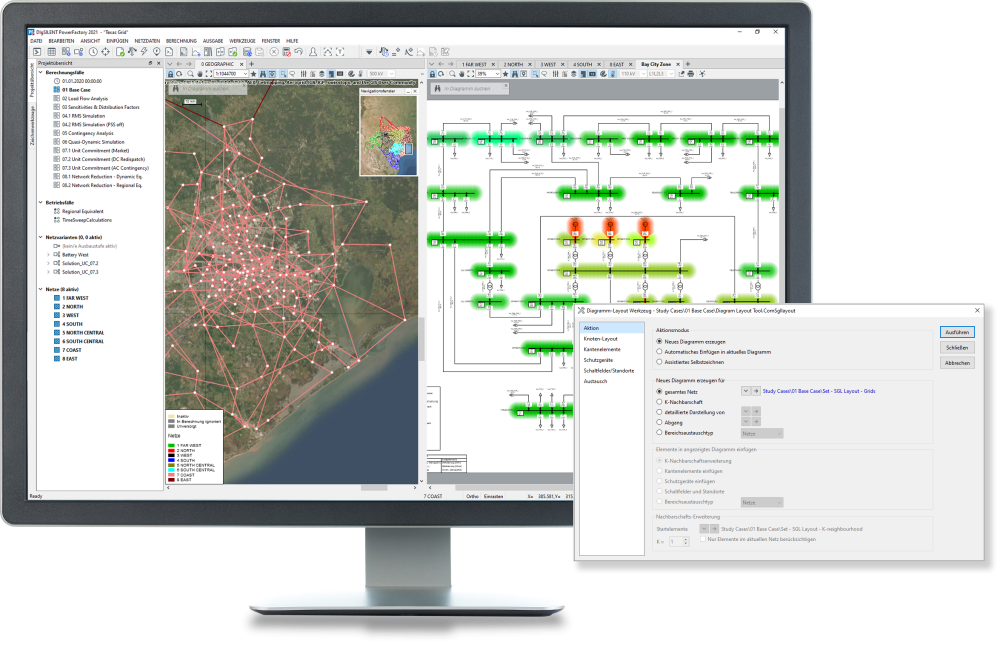Select the '7 COAST' grid in project tree
1000x667 pixels.
(71, 350)
